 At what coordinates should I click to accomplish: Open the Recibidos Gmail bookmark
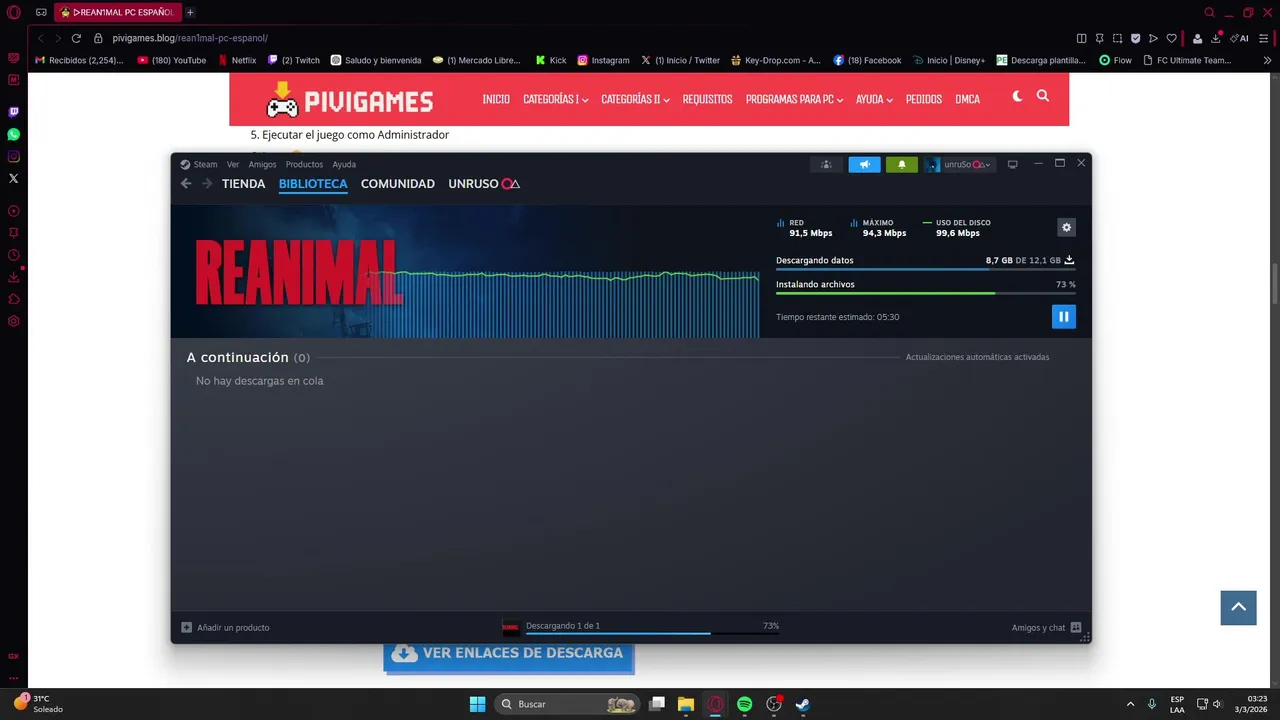tap(79, 60)
